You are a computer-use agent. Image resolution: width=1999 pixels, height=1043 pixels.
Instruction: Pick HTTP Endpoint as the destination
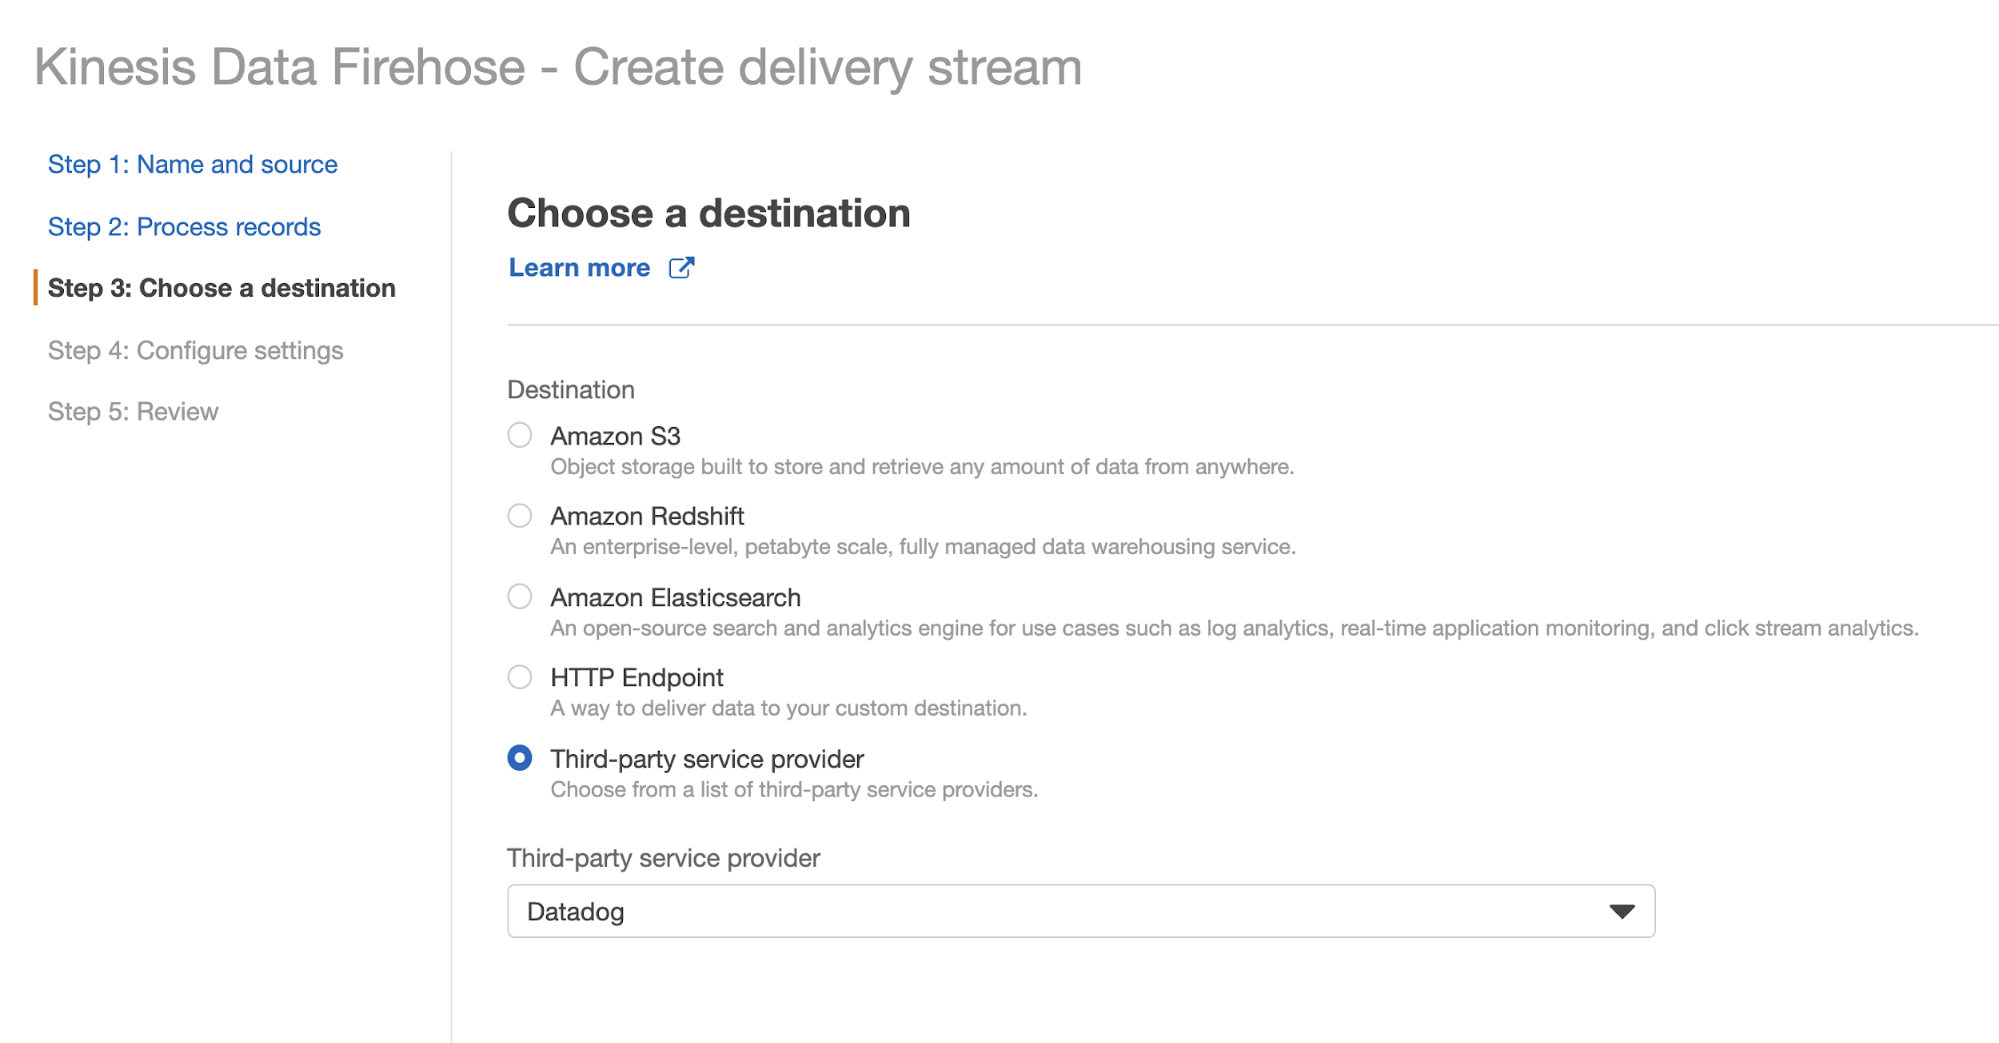pos(519,677)
